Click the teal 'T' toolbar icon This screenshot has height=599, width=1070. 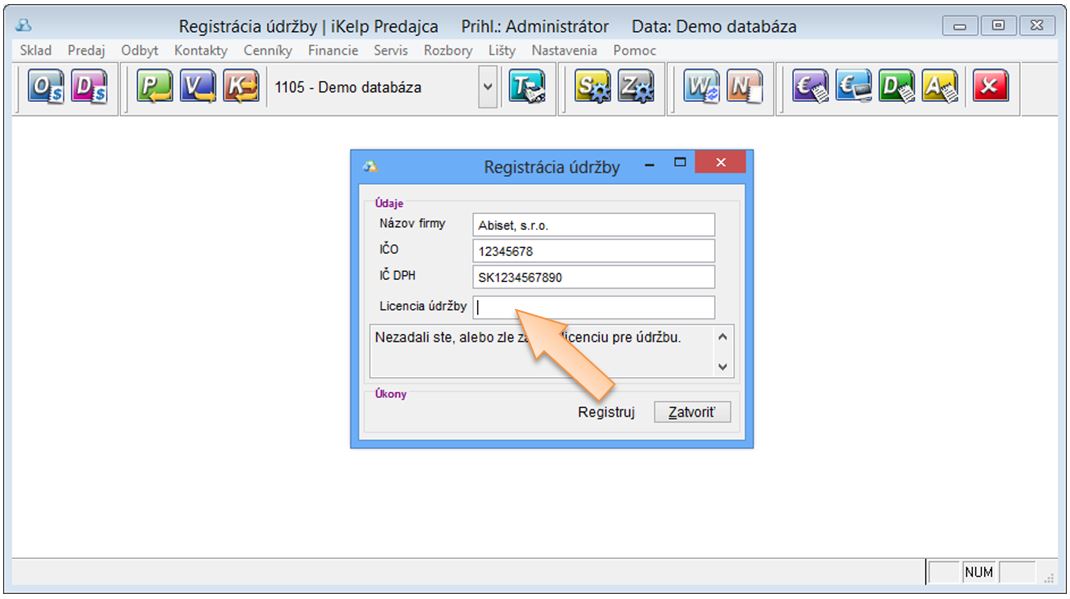point(527,88)
